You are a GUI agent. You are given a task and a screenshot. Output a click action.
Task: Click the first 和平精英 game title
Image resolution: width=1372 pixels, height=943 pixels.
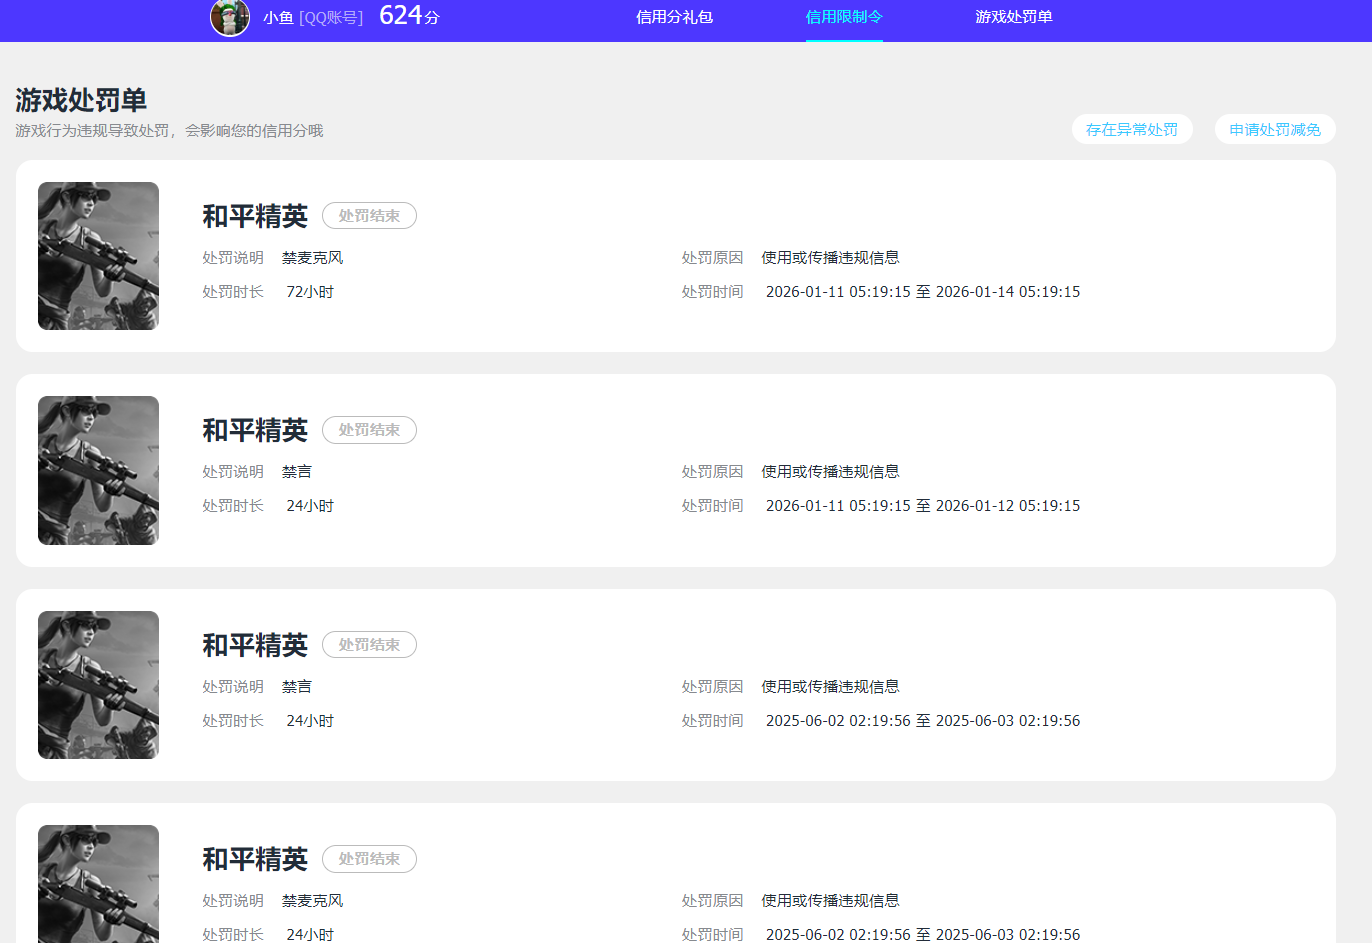pyautogui.click(x=253, y=215)
